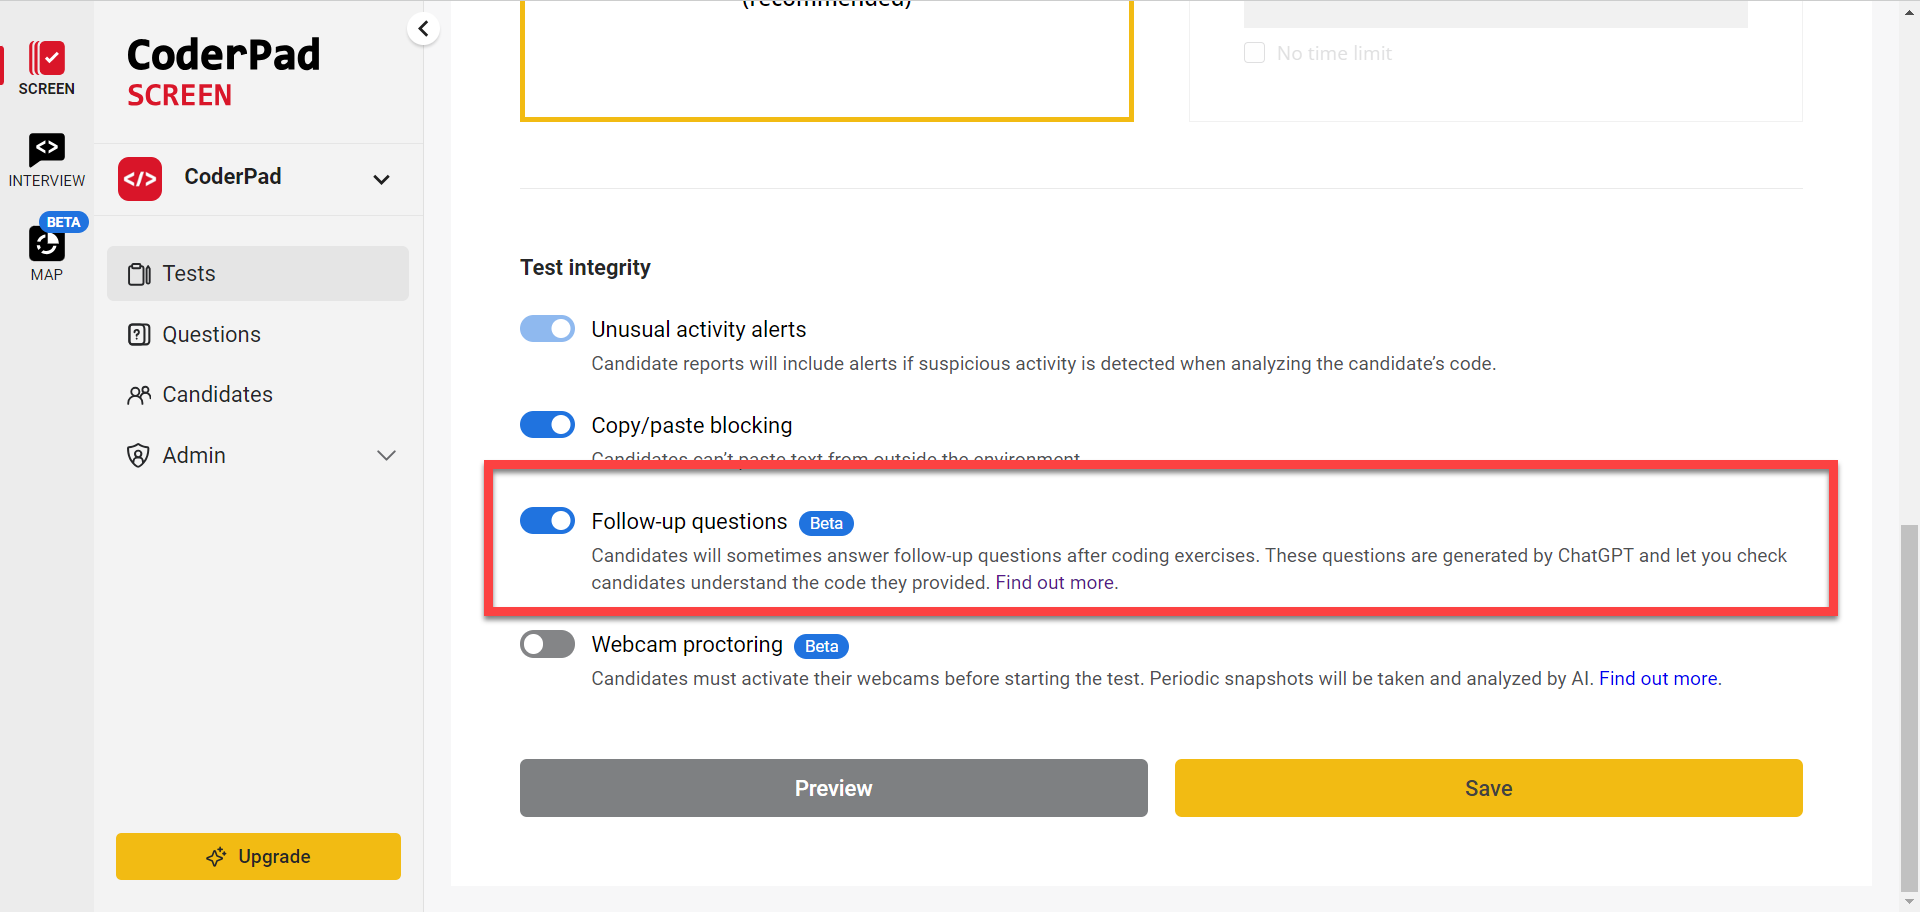The height and width of the screenshot is (912, 1920).
Task: Collapse the sidebar with the arrow button
Action: pos(423,29)
